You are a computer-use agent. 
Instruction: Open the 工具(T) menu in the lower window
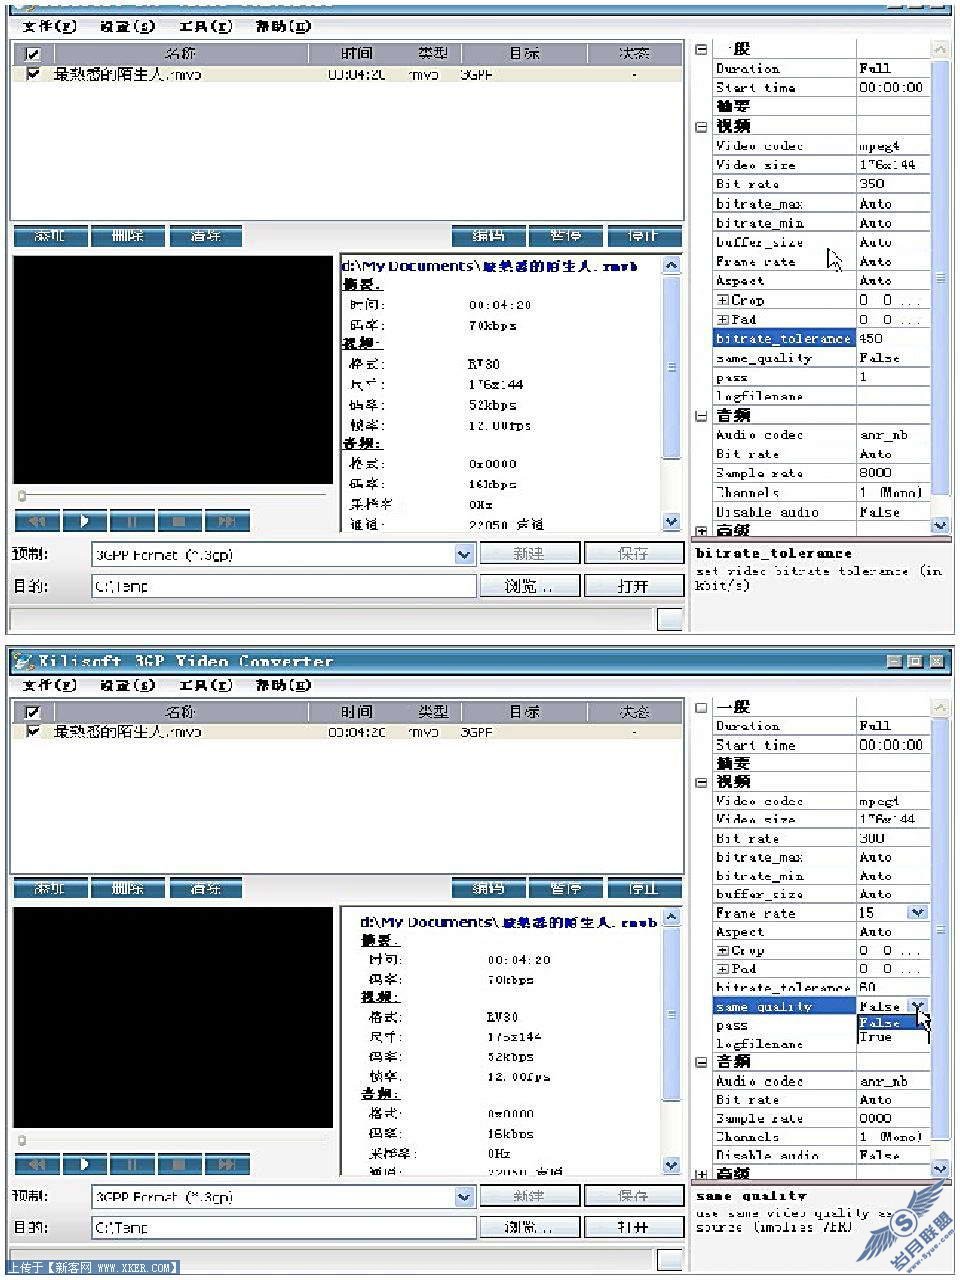[x=205, y=685]
